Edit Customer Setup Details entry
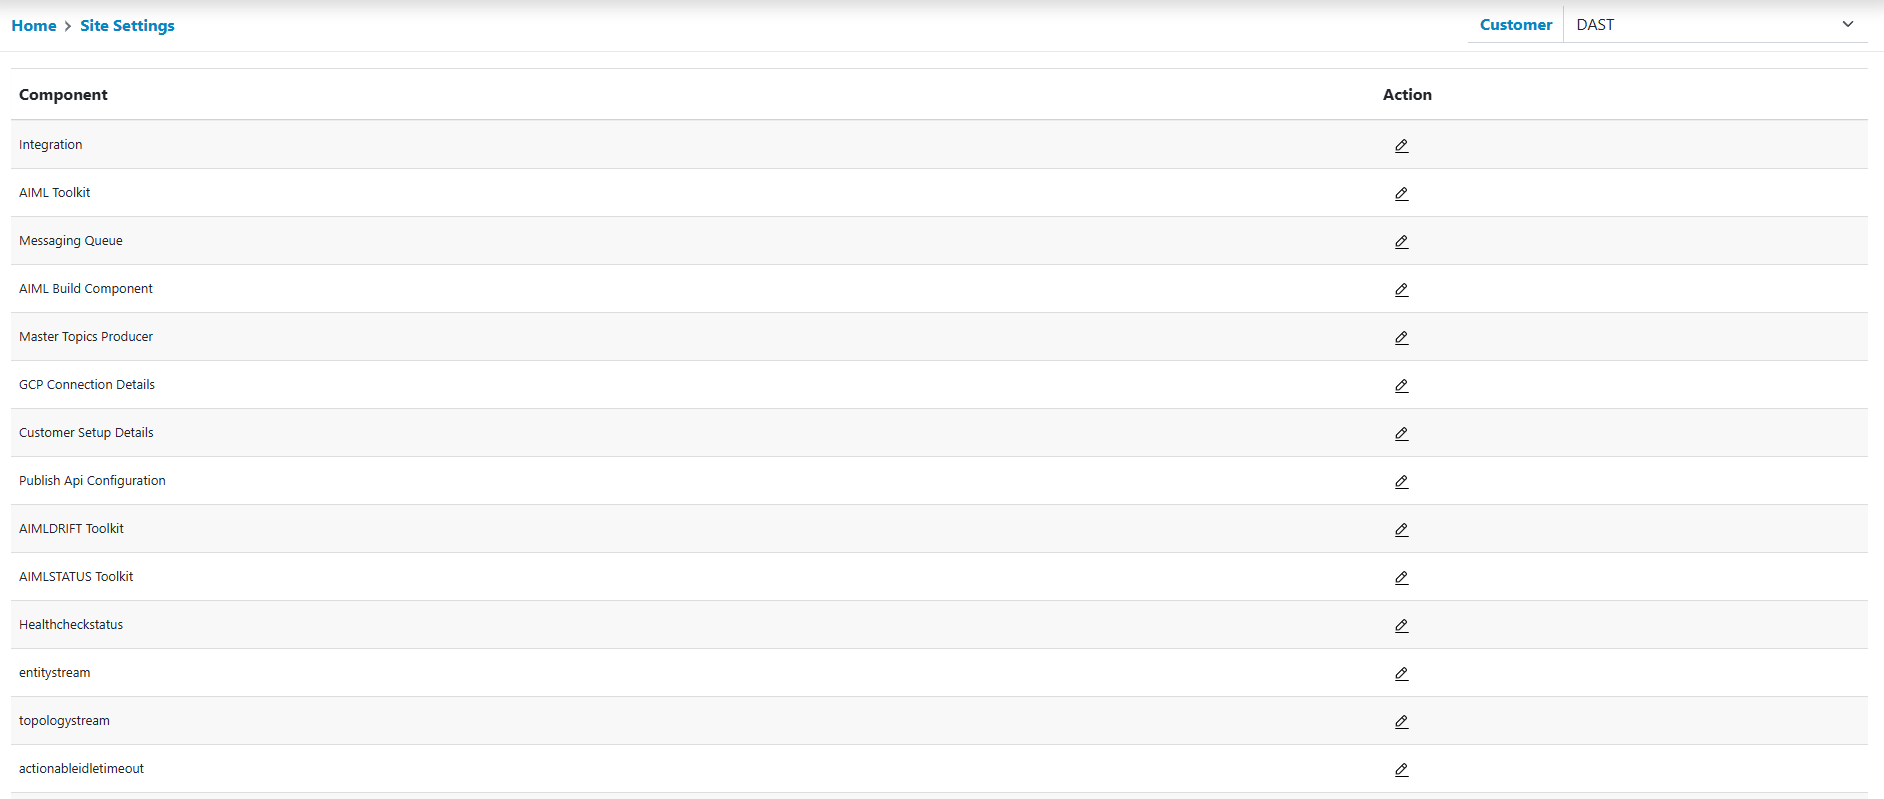 pyautogui.click(x=1401, y=434)
